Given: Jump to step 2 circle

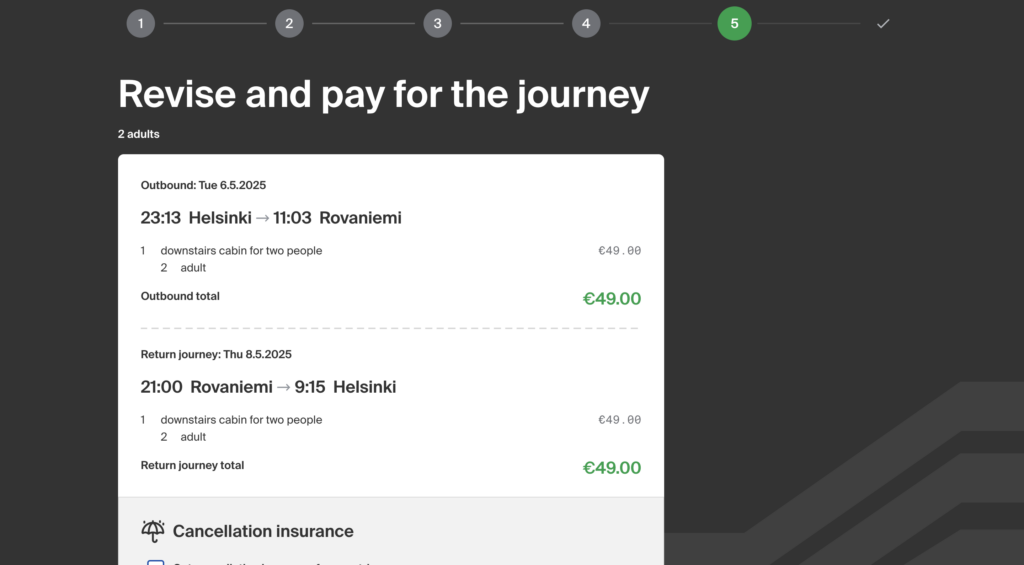Looking at the screenshot, I should point(289,24).
